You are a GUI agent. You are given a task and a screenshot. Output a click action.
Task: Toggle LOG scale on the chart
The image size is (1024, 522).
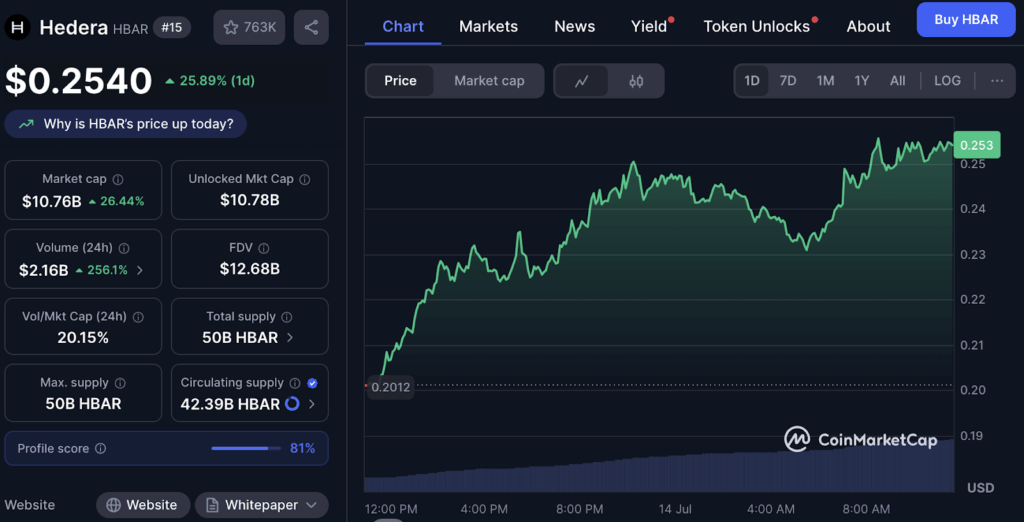[x=947, y=81]
